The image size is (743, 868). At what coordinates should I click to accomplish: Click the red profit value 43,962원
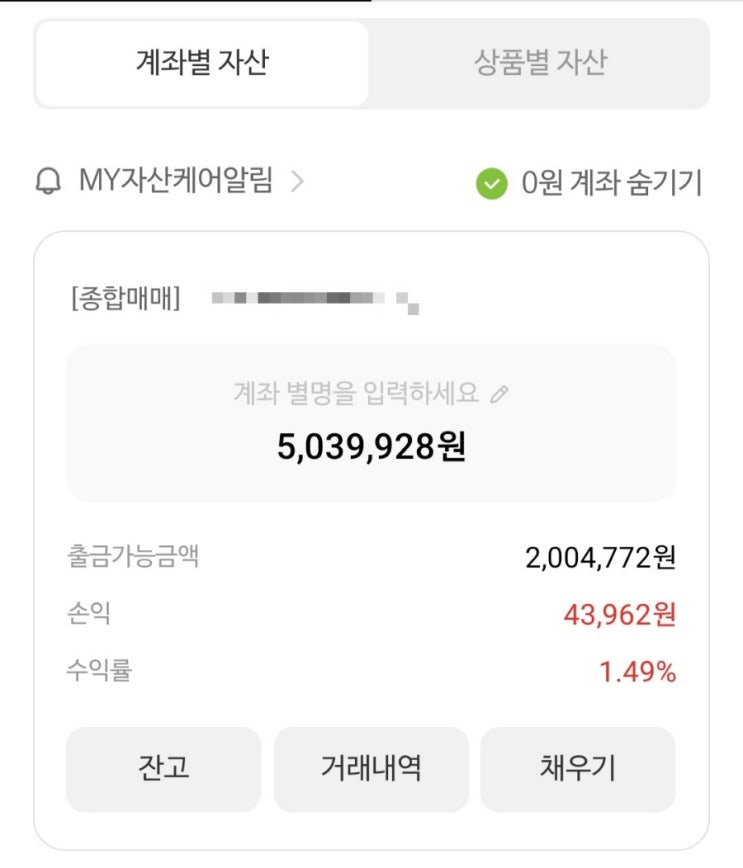(619, 615)
